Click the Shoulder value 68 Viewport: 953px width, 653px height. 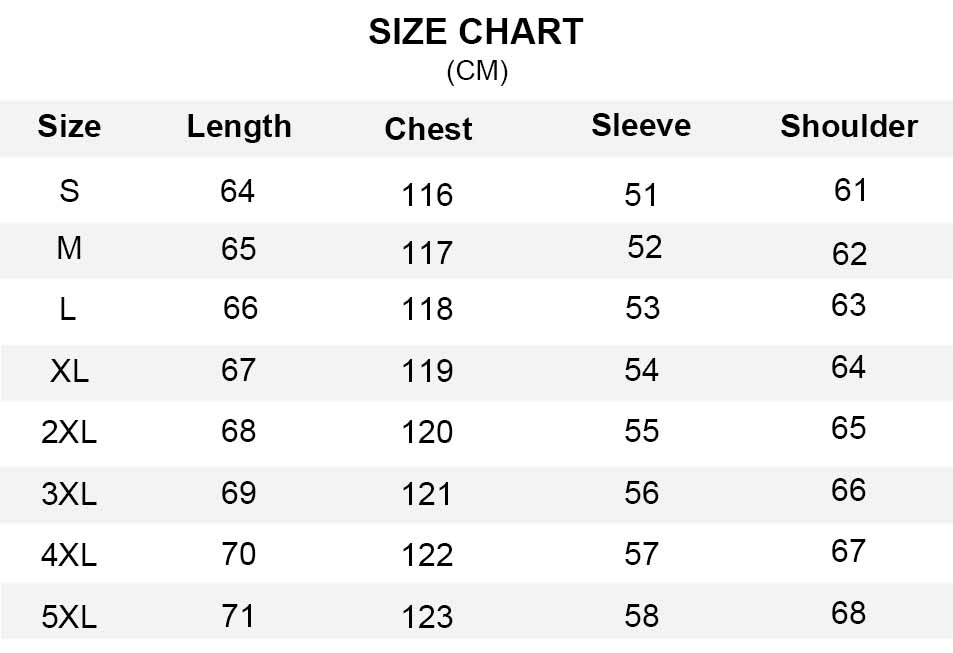tap(848, 612)
